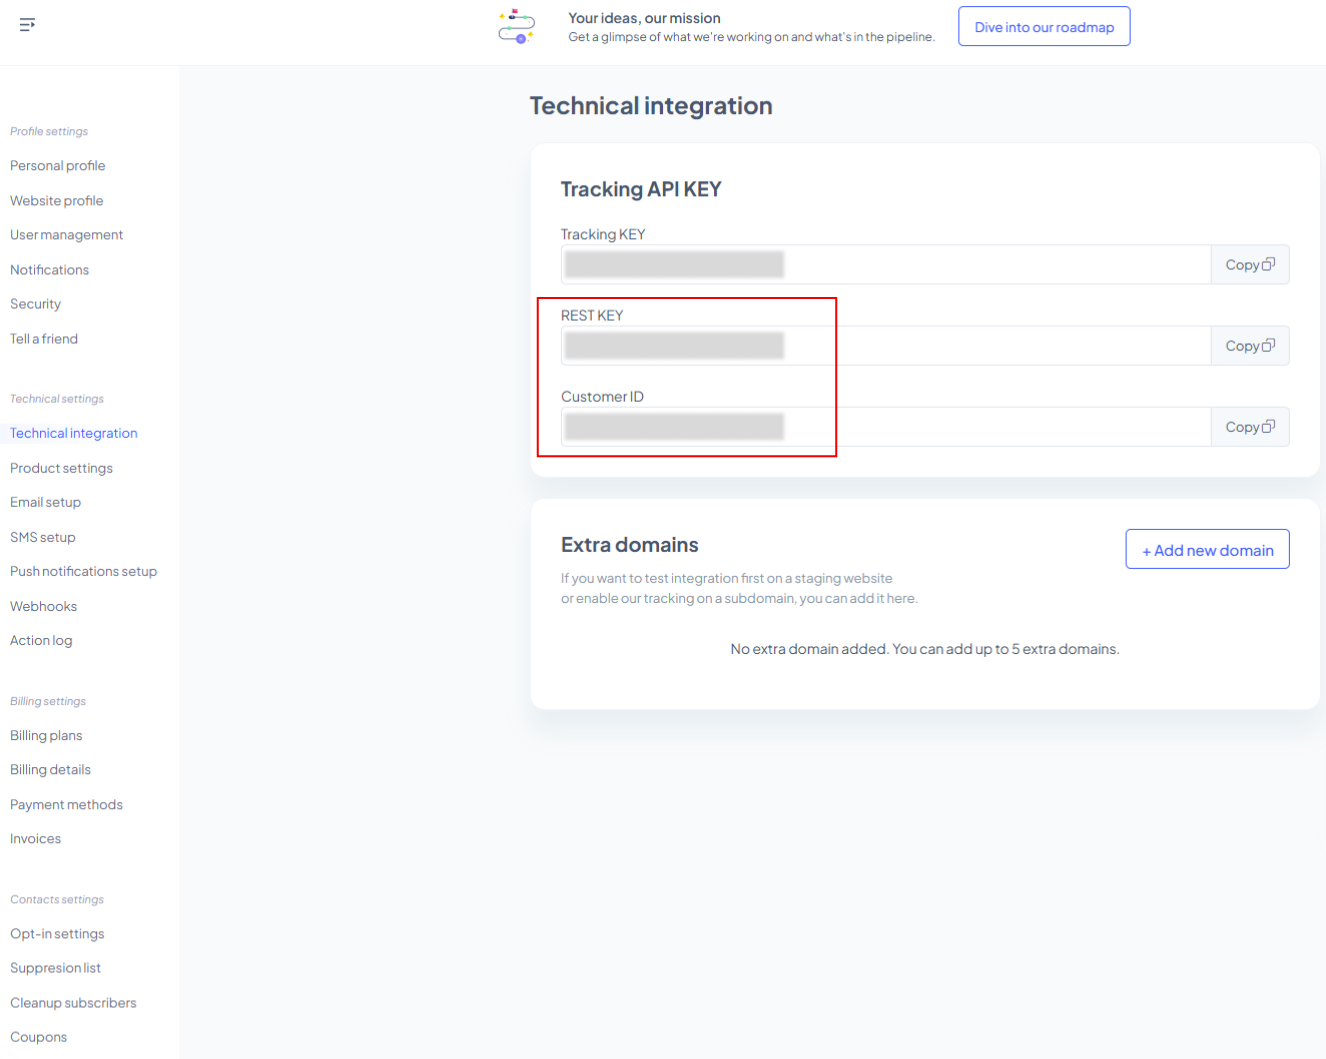Click the roadmap illustration icon in banner
Screen dimensions: 1326x1059
[x=517, y=27]
